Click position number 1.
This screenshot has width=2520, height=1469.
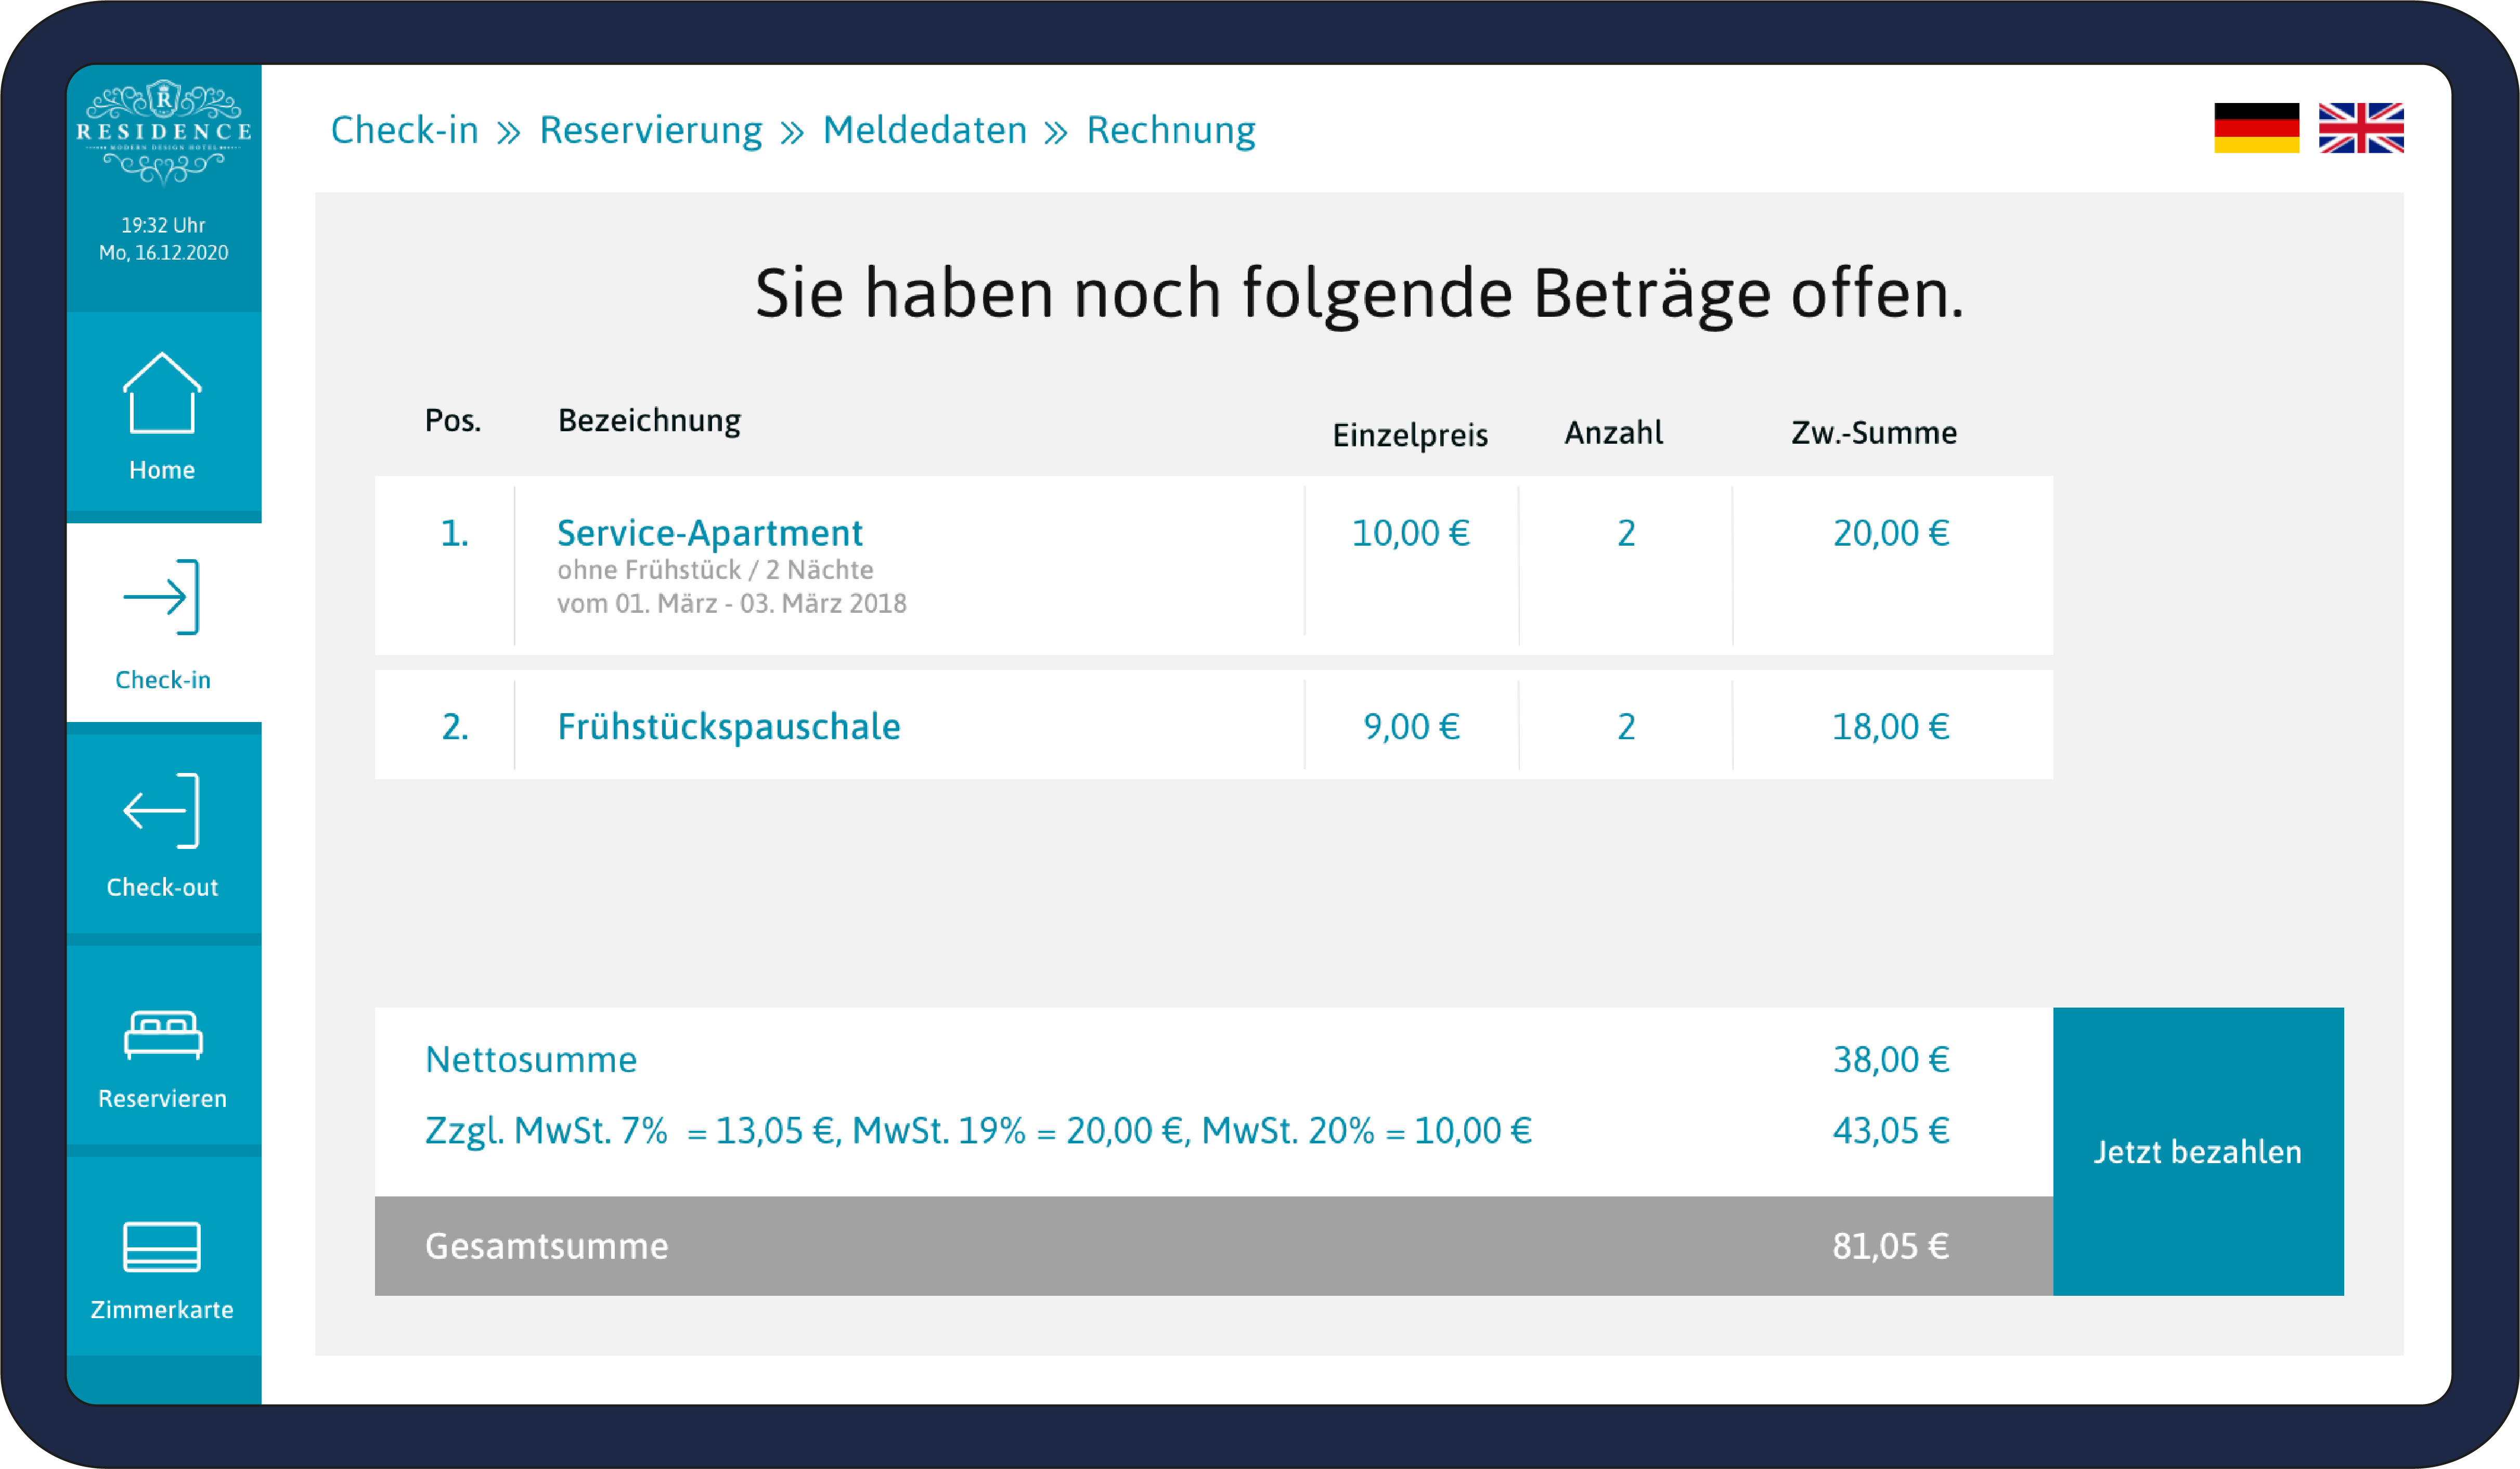coord(455,533)
